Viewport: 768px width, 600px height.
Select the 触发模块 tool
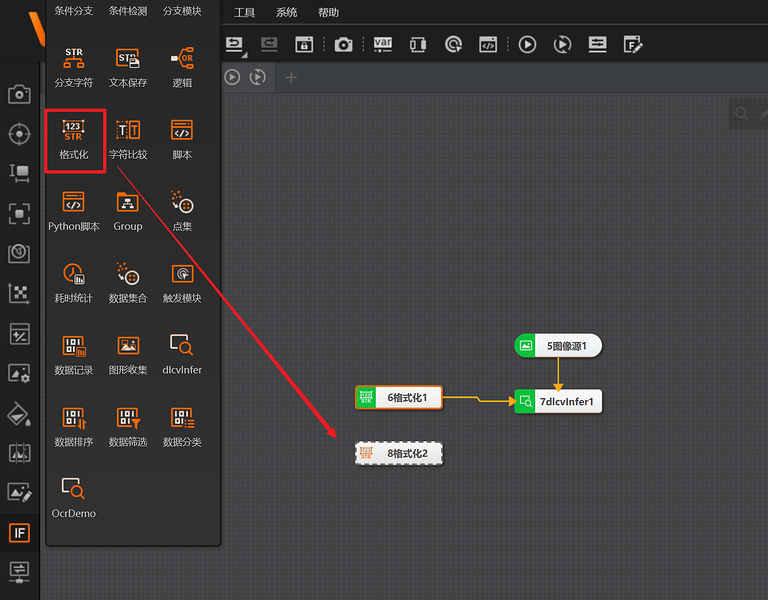[182, 283]
